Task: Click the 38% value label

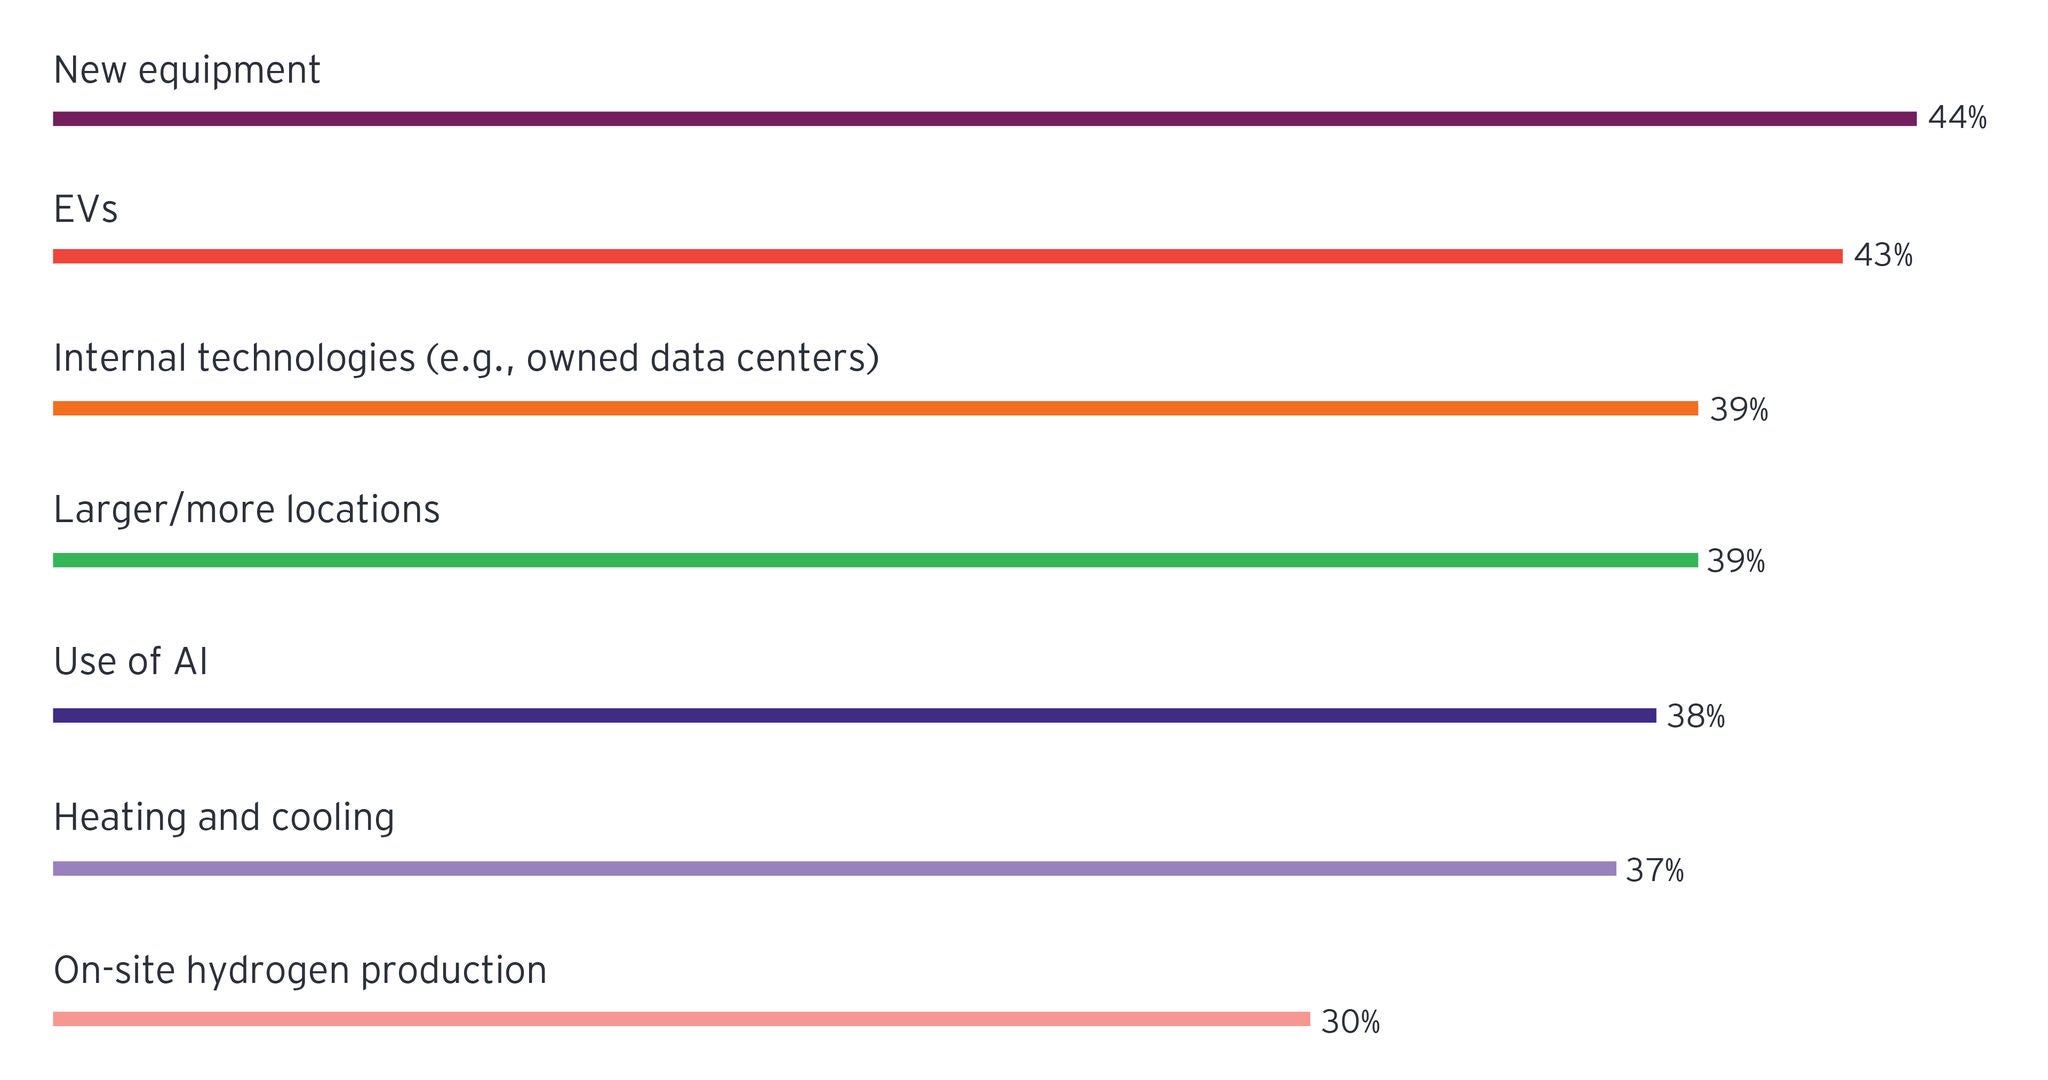Action: click(1695, 717)
